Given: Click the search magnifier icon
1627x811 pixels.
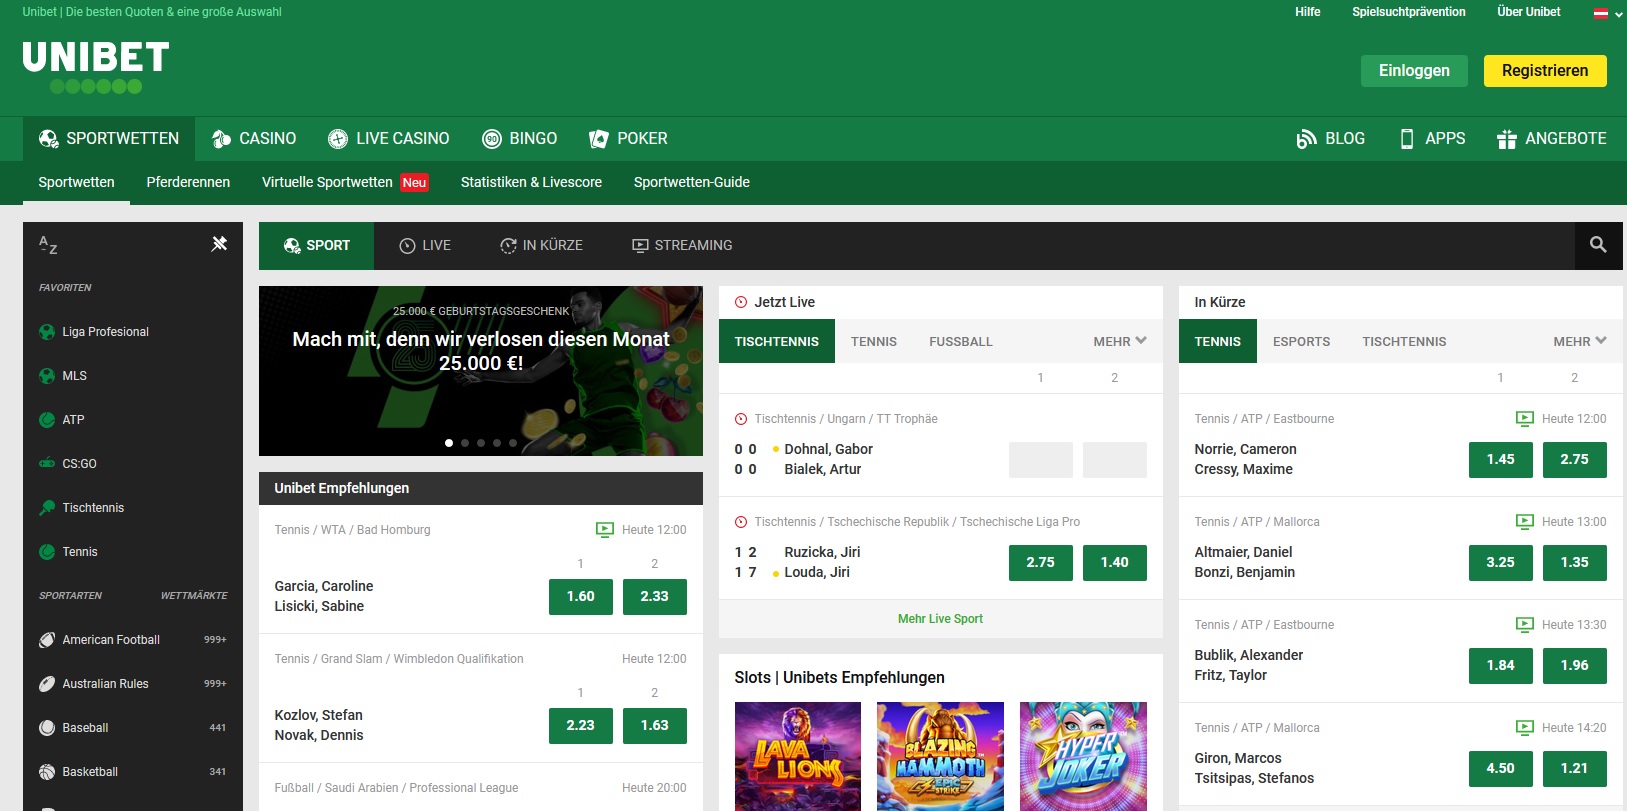Looking at the screenshot, I should click(1598, 245).
